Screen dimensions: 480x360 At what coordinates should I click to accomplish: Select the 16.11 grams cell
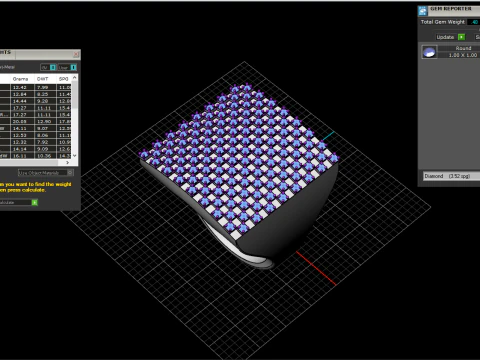point(22,156)
